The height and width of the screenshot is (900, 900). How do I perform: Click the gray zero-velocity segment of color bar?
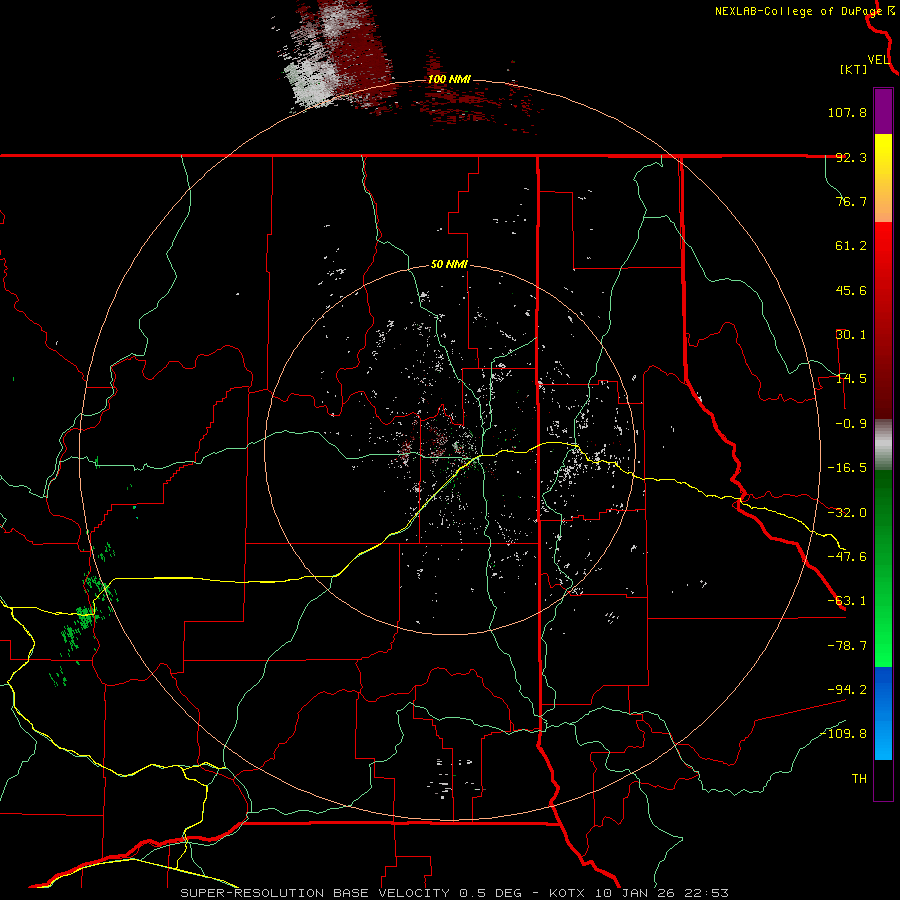coord(883,445)
